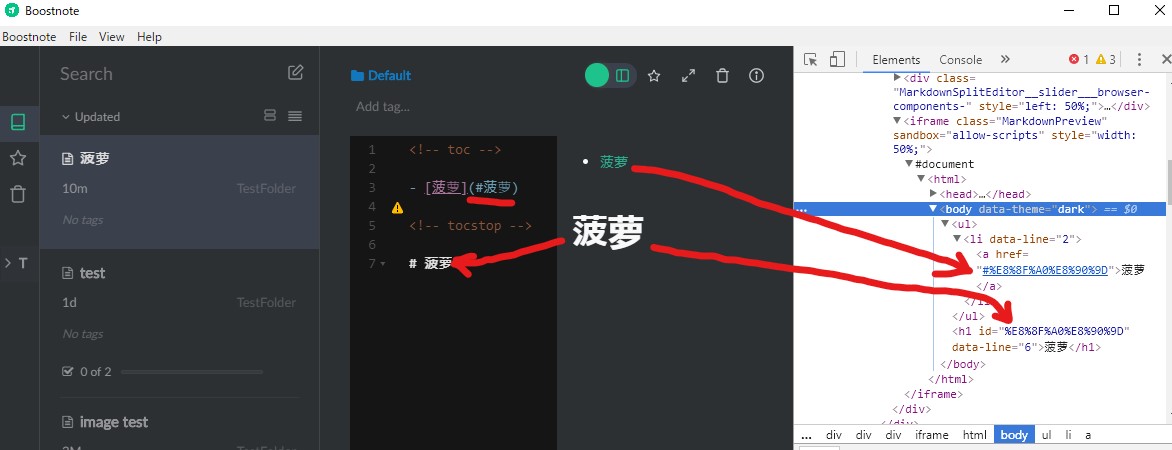Click the document icon of the test note

coord(68,274)
